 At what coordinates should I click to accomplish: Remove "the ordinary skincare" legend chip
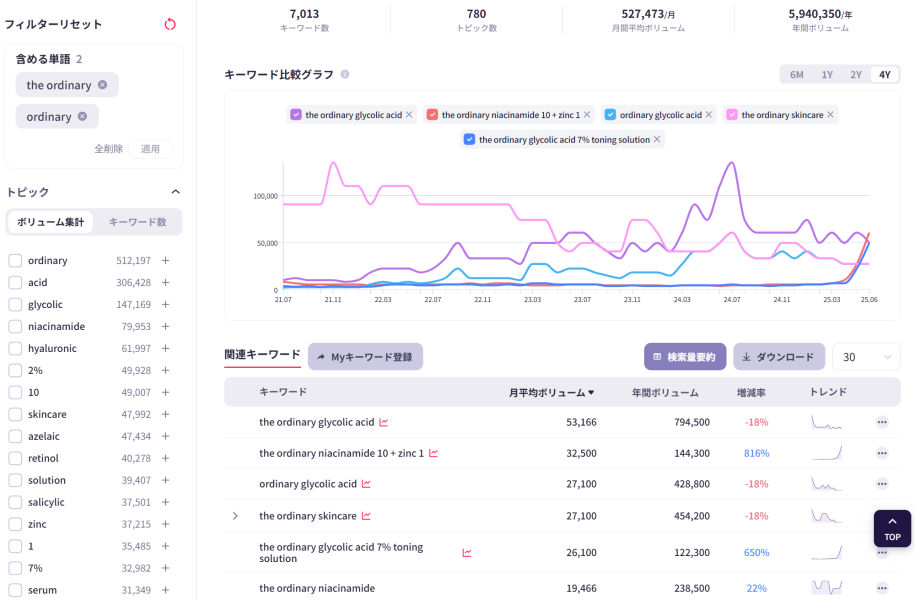pos(830,114)
